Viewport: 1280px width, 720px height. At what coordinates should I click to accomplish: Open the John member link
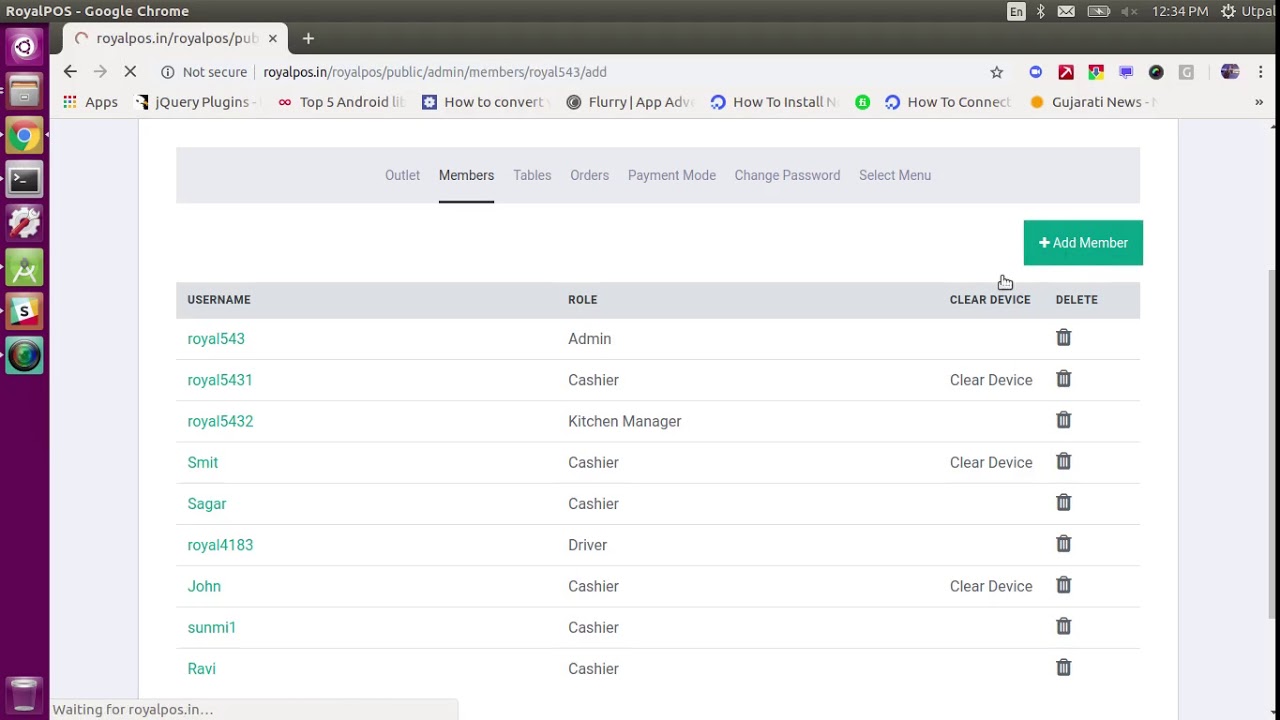tap(204, 586)
